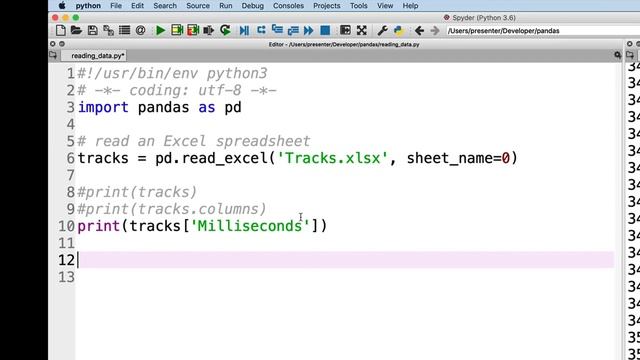The width and height of the screenshot is (640, 360).
Task: Step to the next line in debugger
Action: coord(261,30)
